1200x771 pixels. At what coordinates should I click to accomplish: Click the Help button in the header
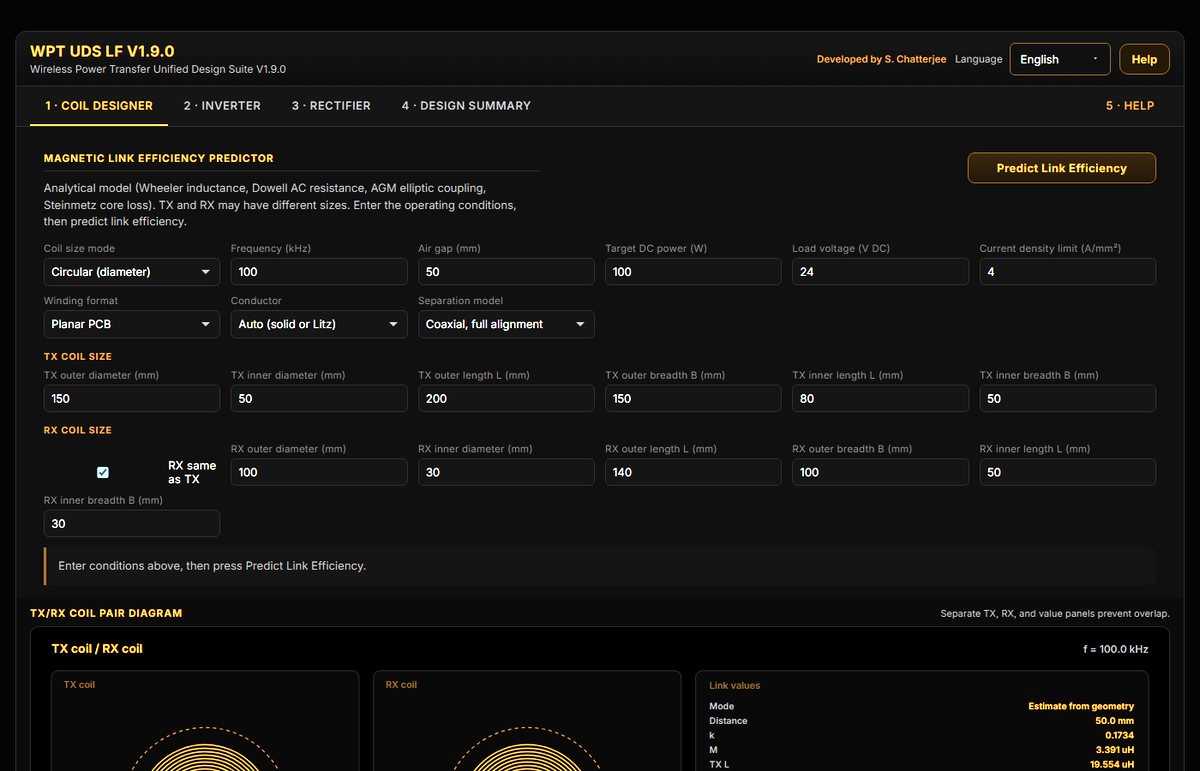pos(1144,59)
